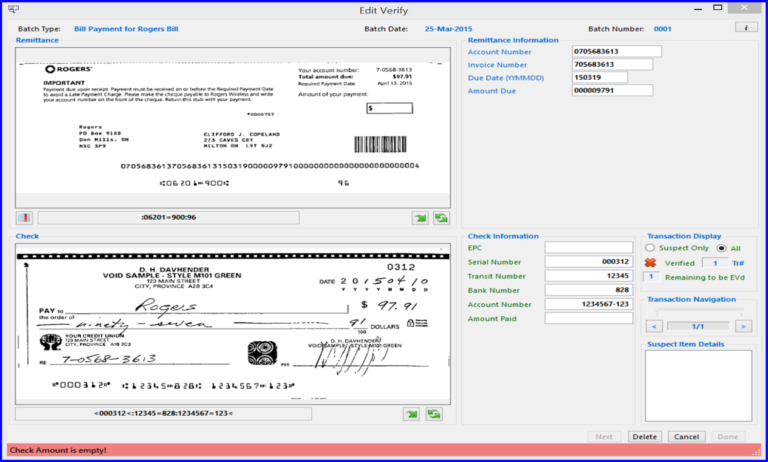
Task: Click the Due Date (YYMMDD) field
Action: (x=600, y=77)
